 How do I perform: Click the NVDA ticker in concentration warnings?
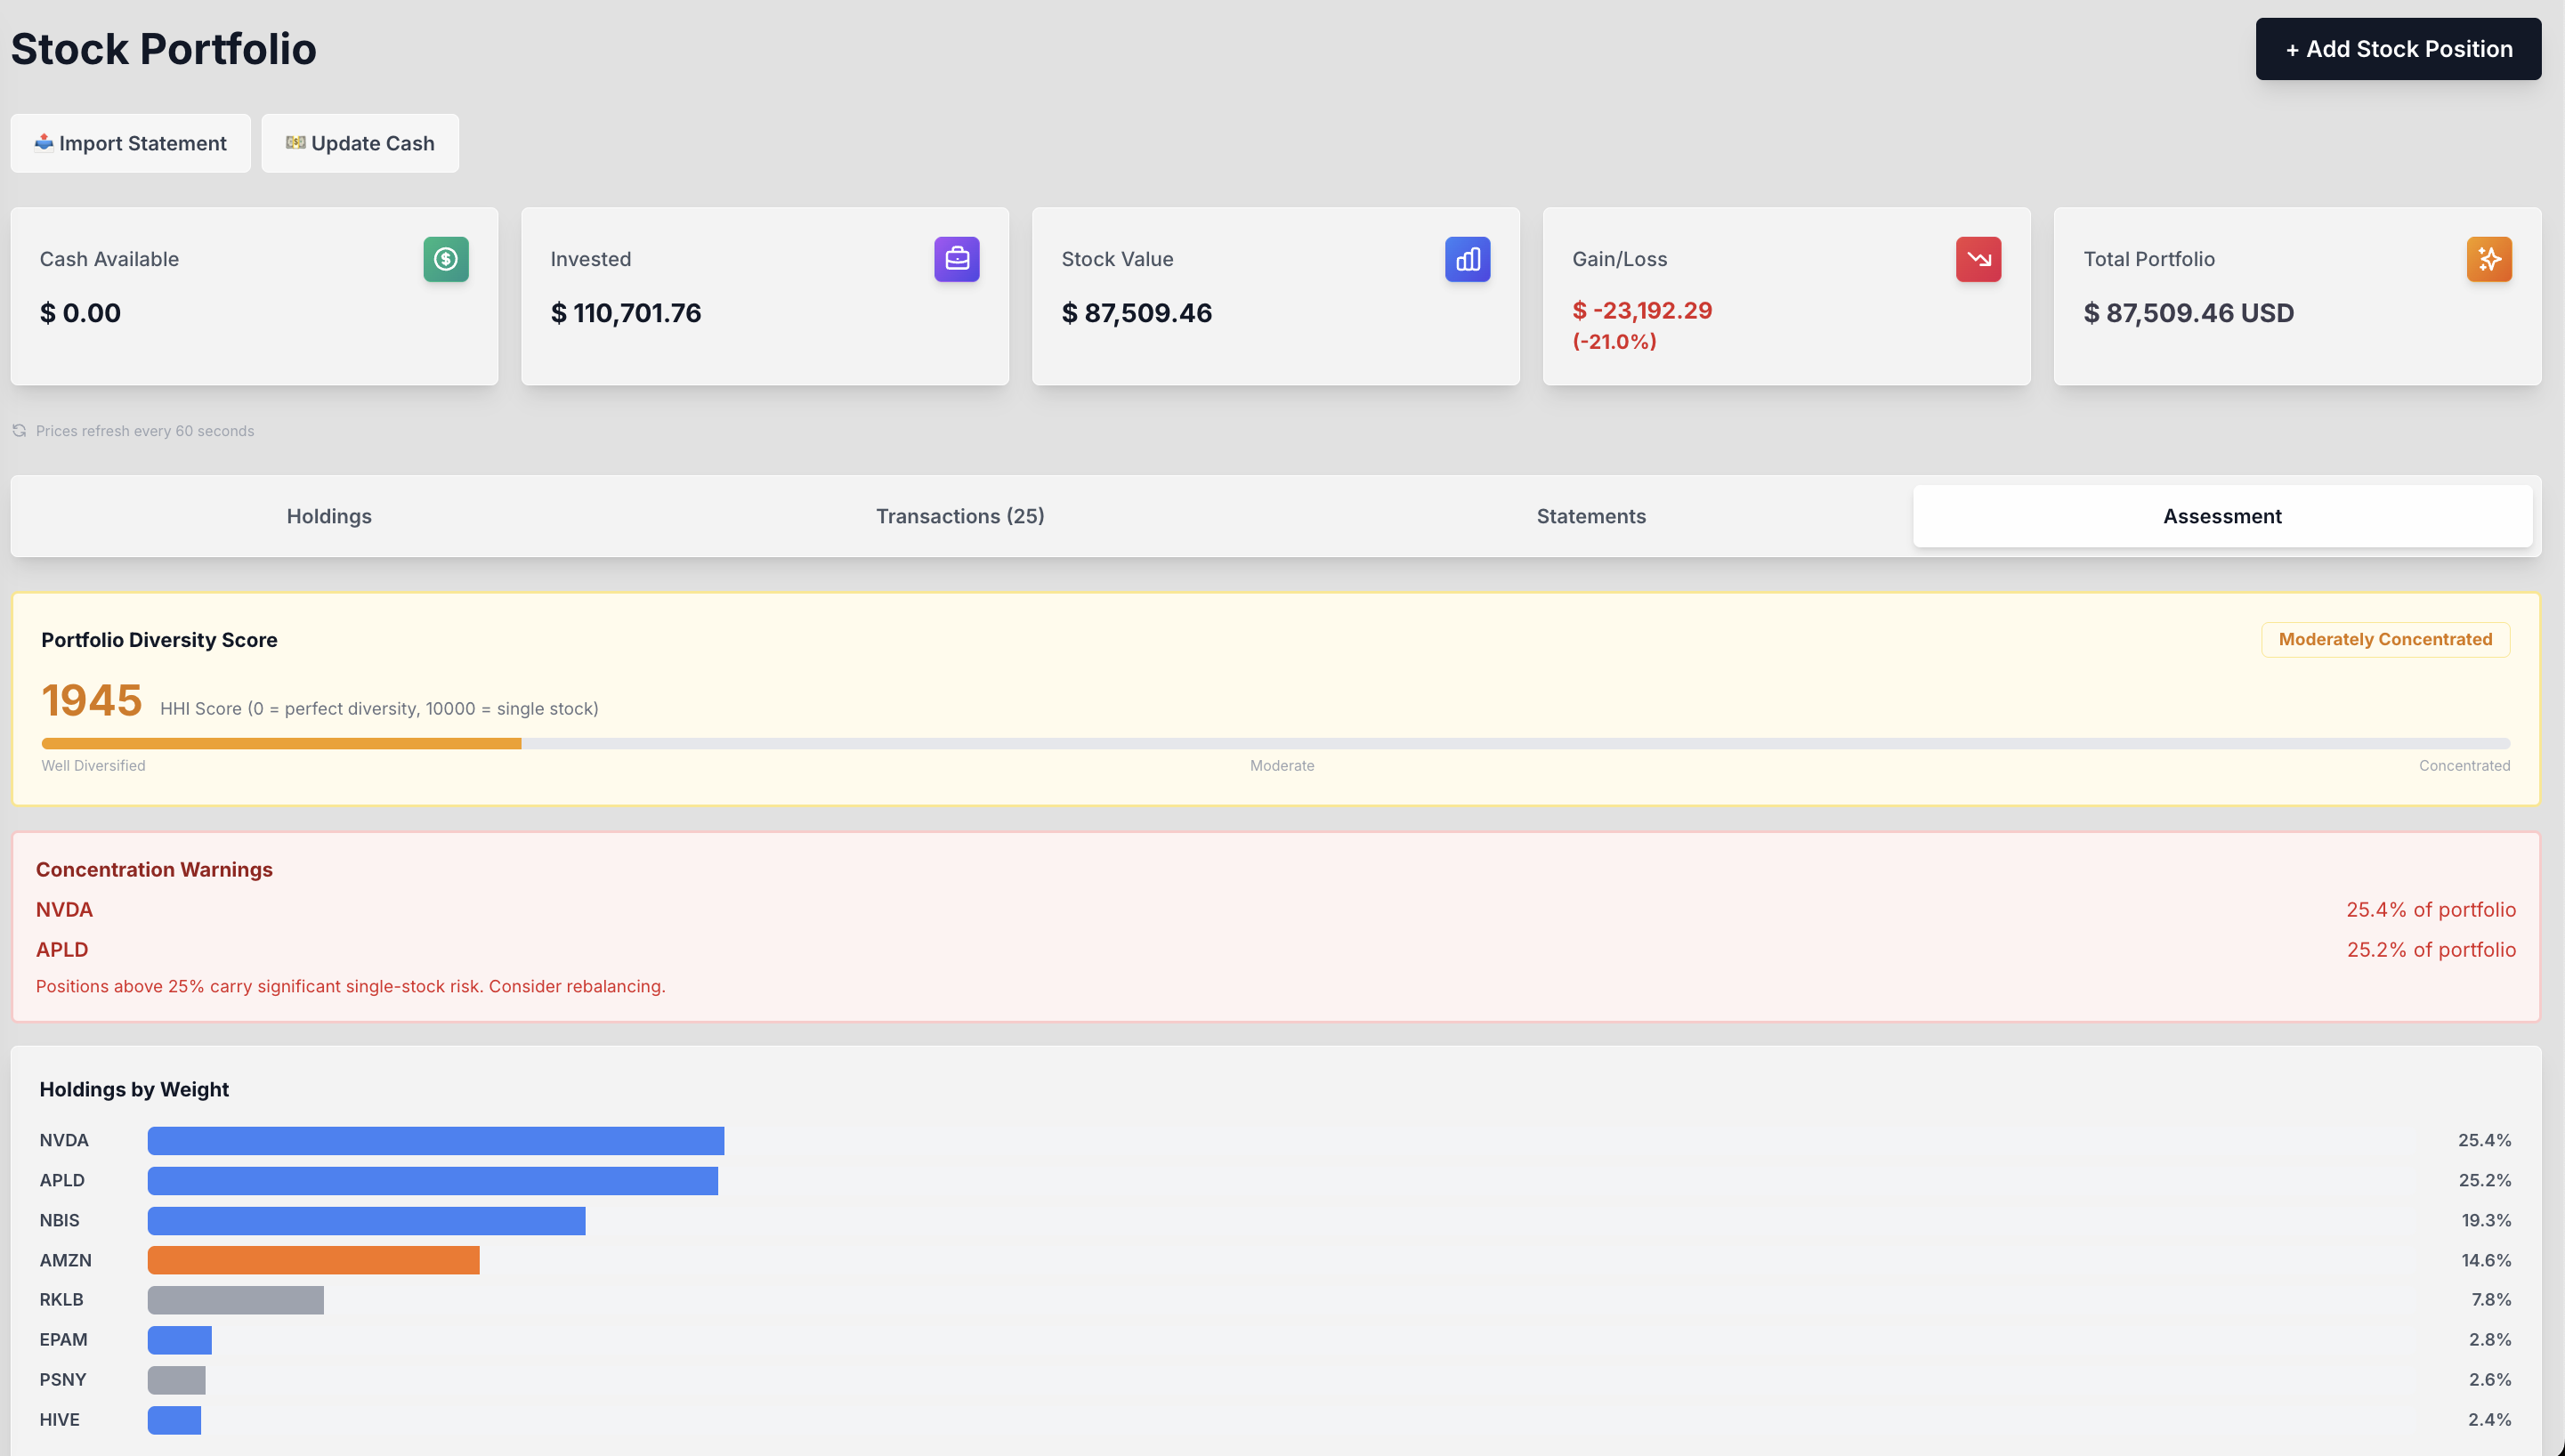[x=64, y=909]
